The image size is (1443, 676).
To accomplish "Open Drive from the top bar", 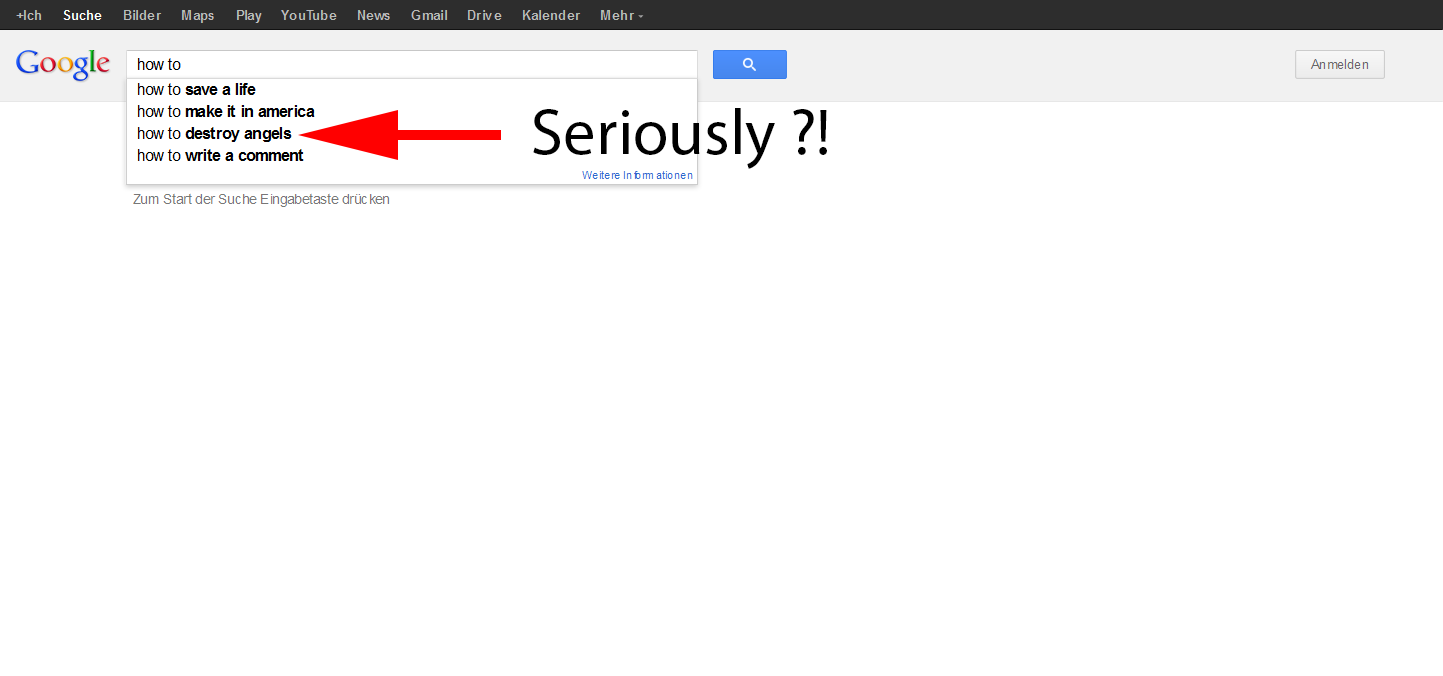I will click(x=484, y=15).
